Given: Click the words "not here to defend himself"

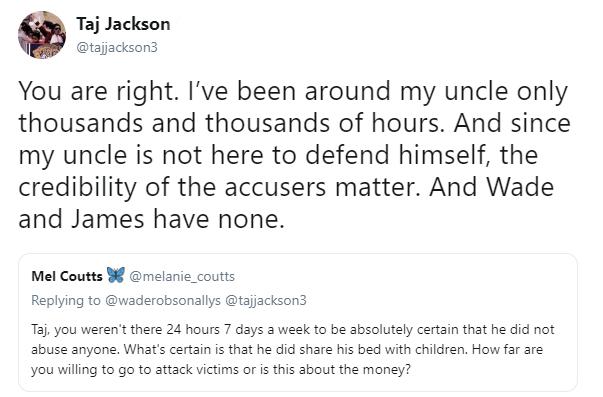Looking at the screenshot, I should (325, 155).
